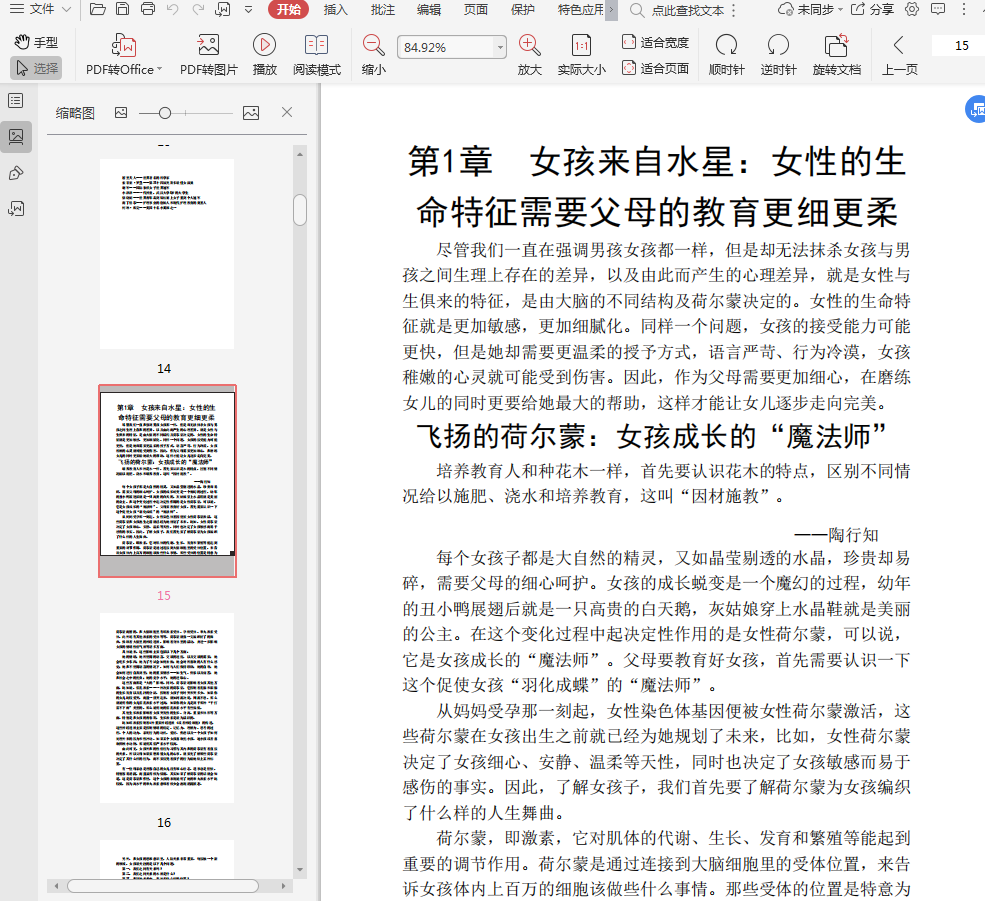Viewport: 985px width, 901px height.
Task: Click the thumbnail size slider handle
Action: [165, 113]
